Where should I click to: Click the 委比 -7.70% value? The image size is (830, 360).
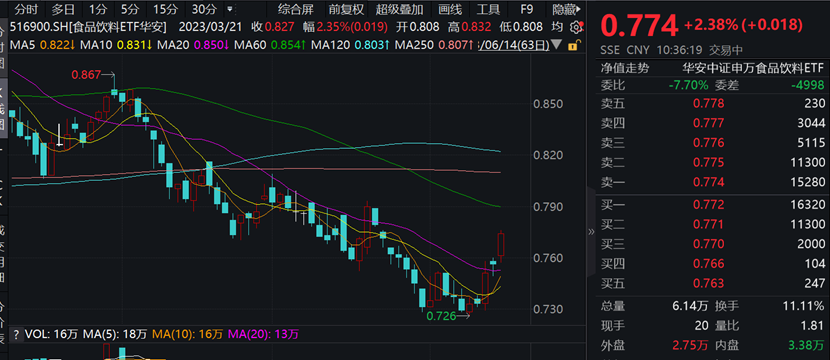click(688, 85)
